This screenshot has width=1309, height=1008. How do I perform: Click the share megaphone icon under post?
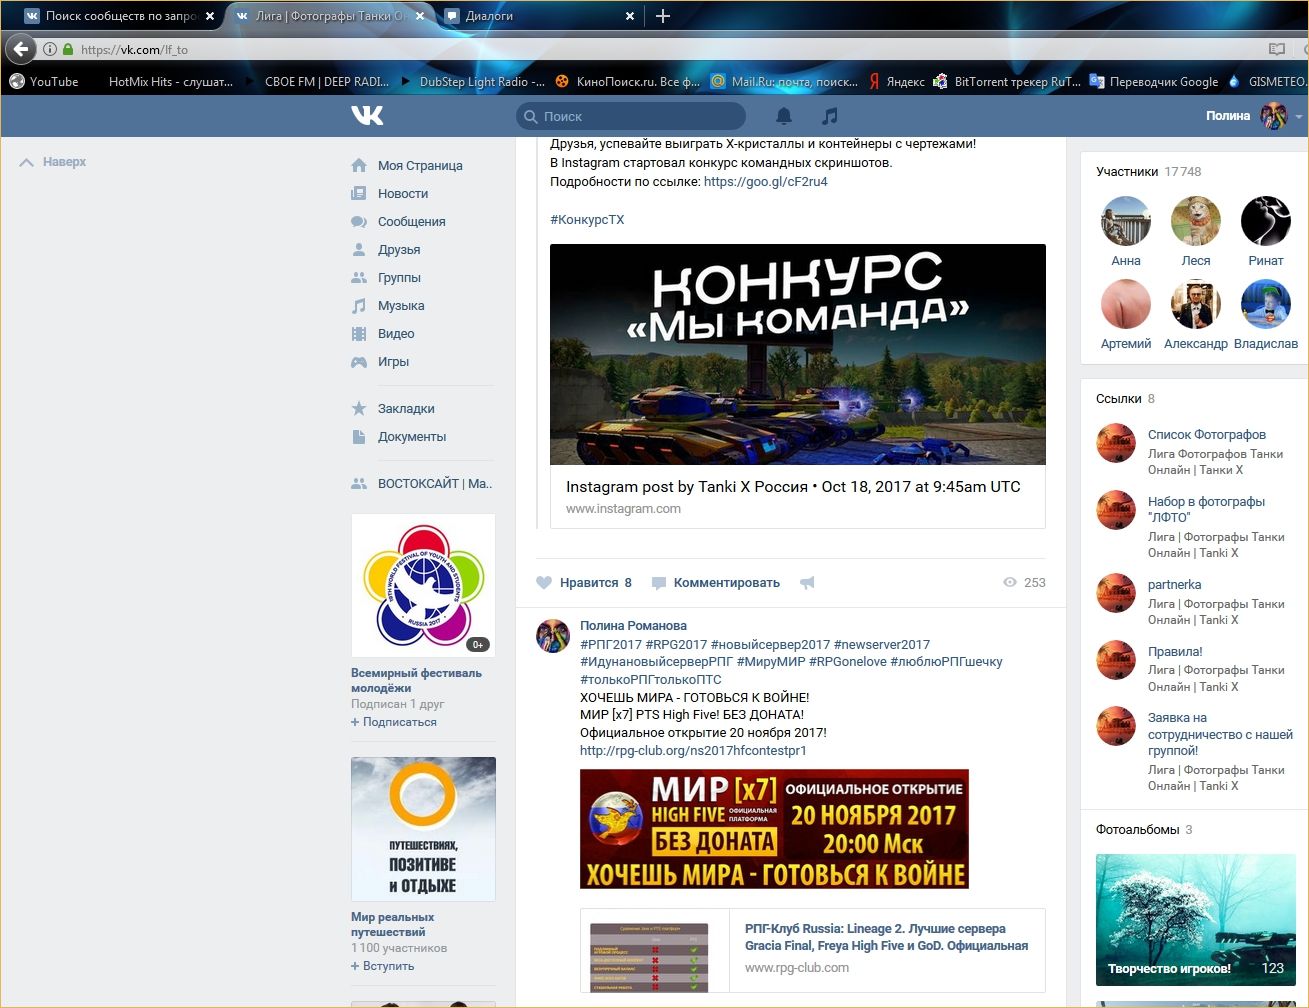pyautogui.click(x=807, y=583)
